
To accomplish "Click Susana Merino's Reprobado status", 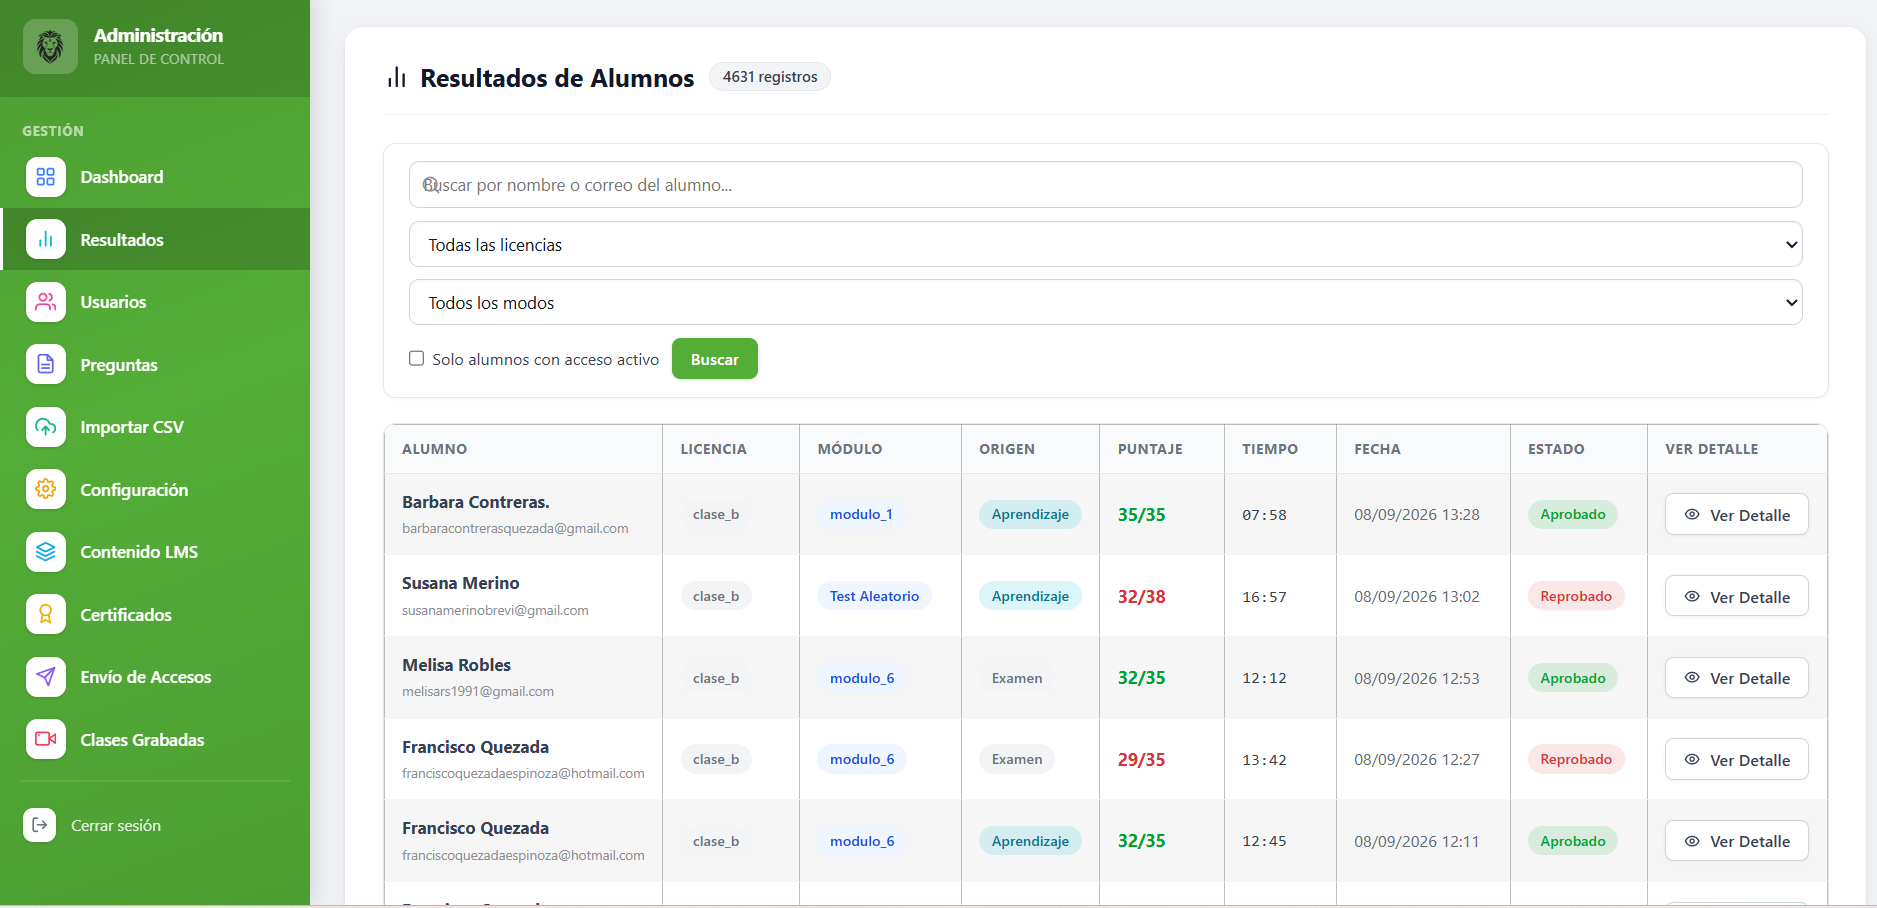I will tap(1576, 596).
